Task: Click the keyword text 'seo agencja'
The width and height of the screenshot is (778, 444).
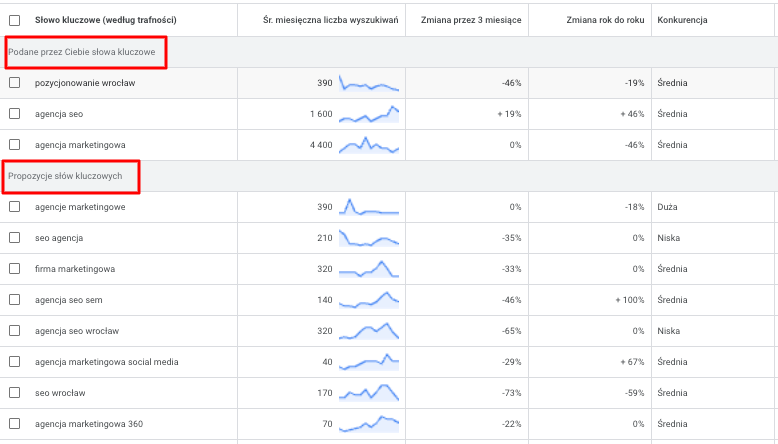Action: pos(59,238)
